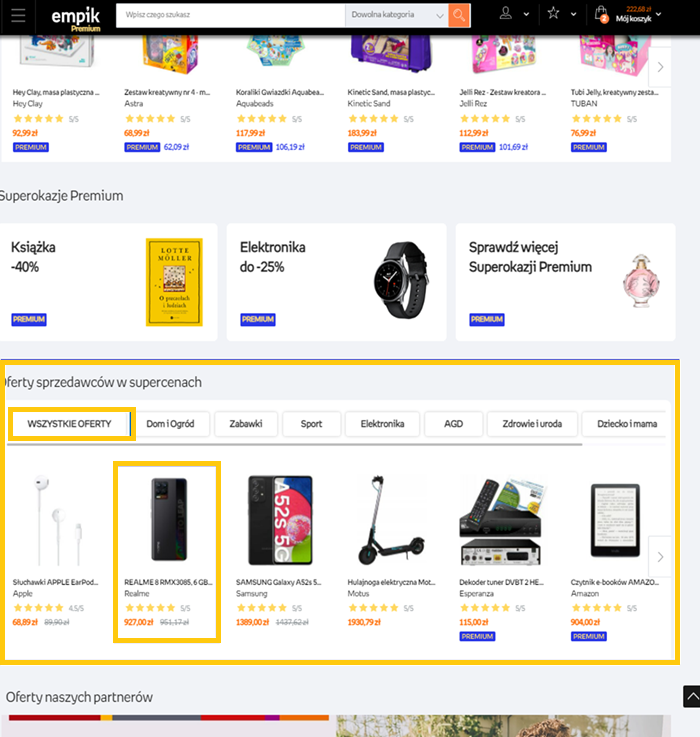Show next items in the toys carousel
The width and height of the screenshot is (700, 737).
[660, 67]
